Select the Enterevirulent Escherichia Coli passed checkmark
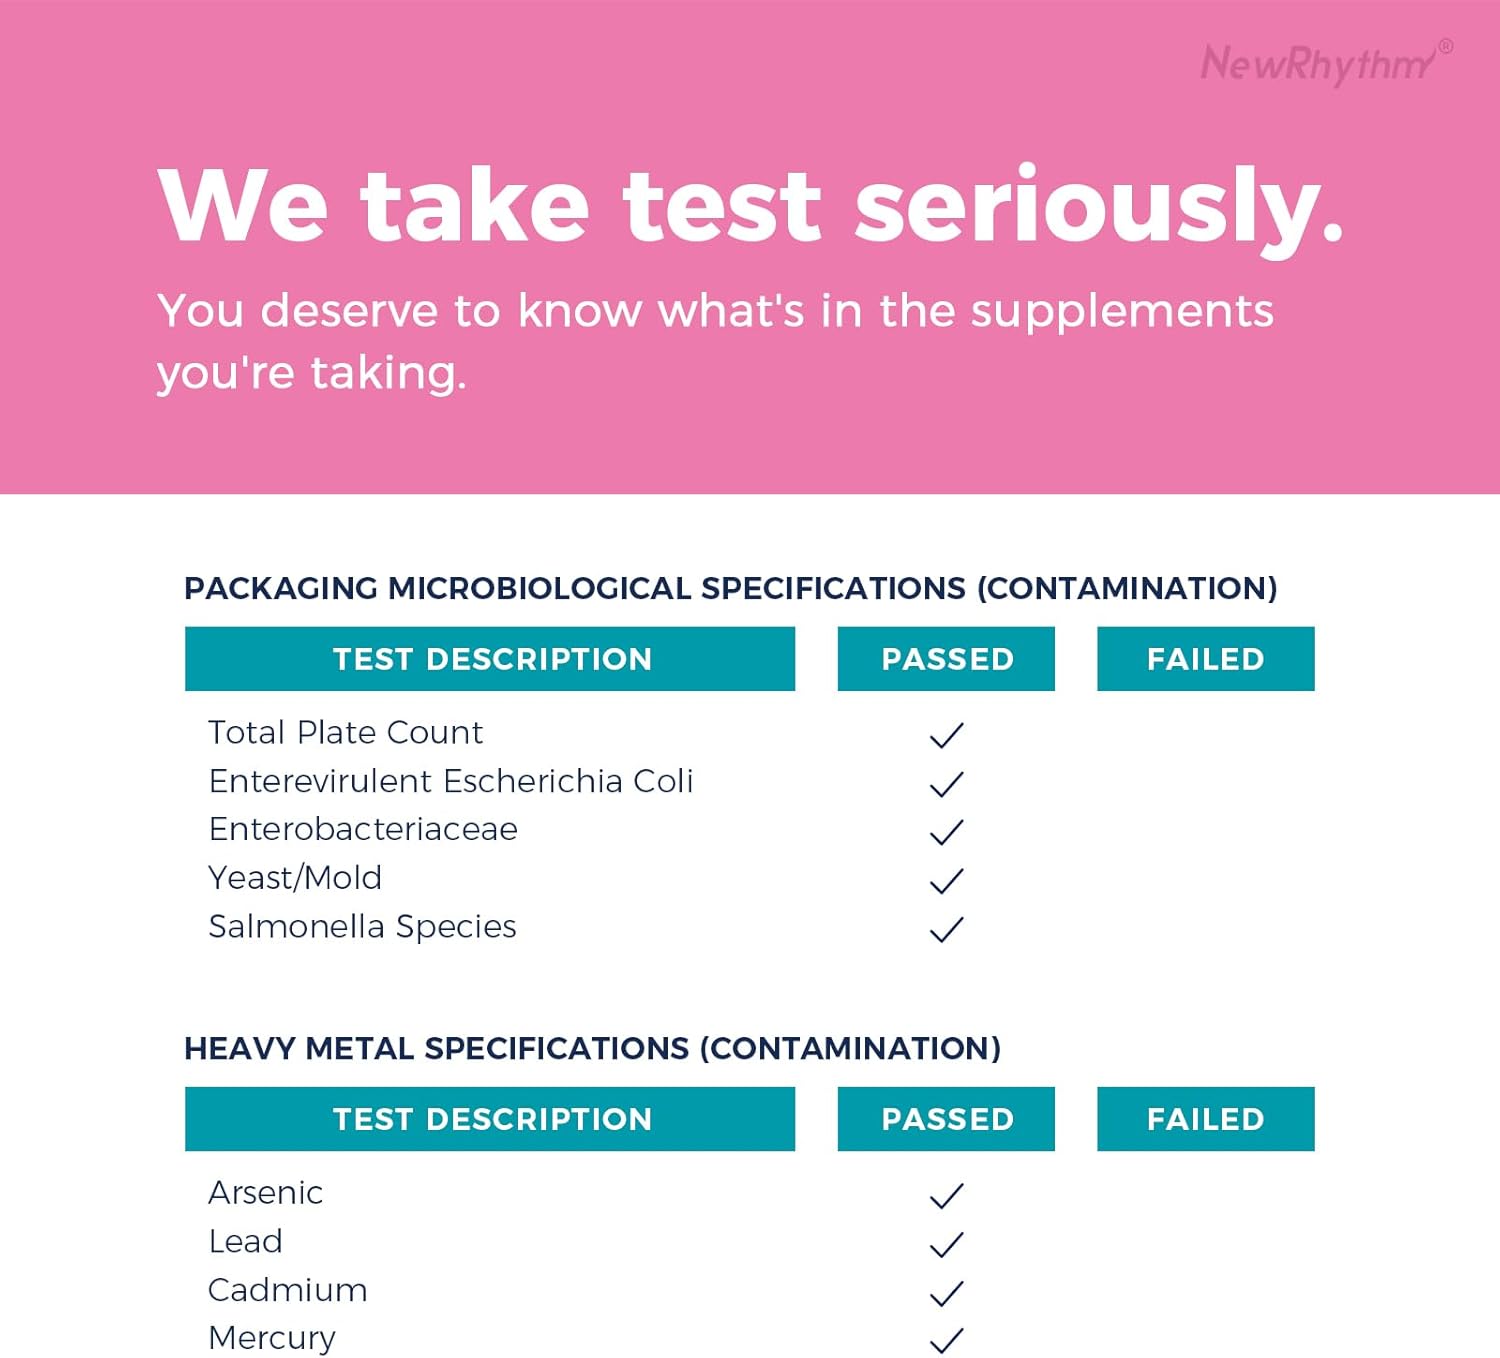 tap(946, 784)
